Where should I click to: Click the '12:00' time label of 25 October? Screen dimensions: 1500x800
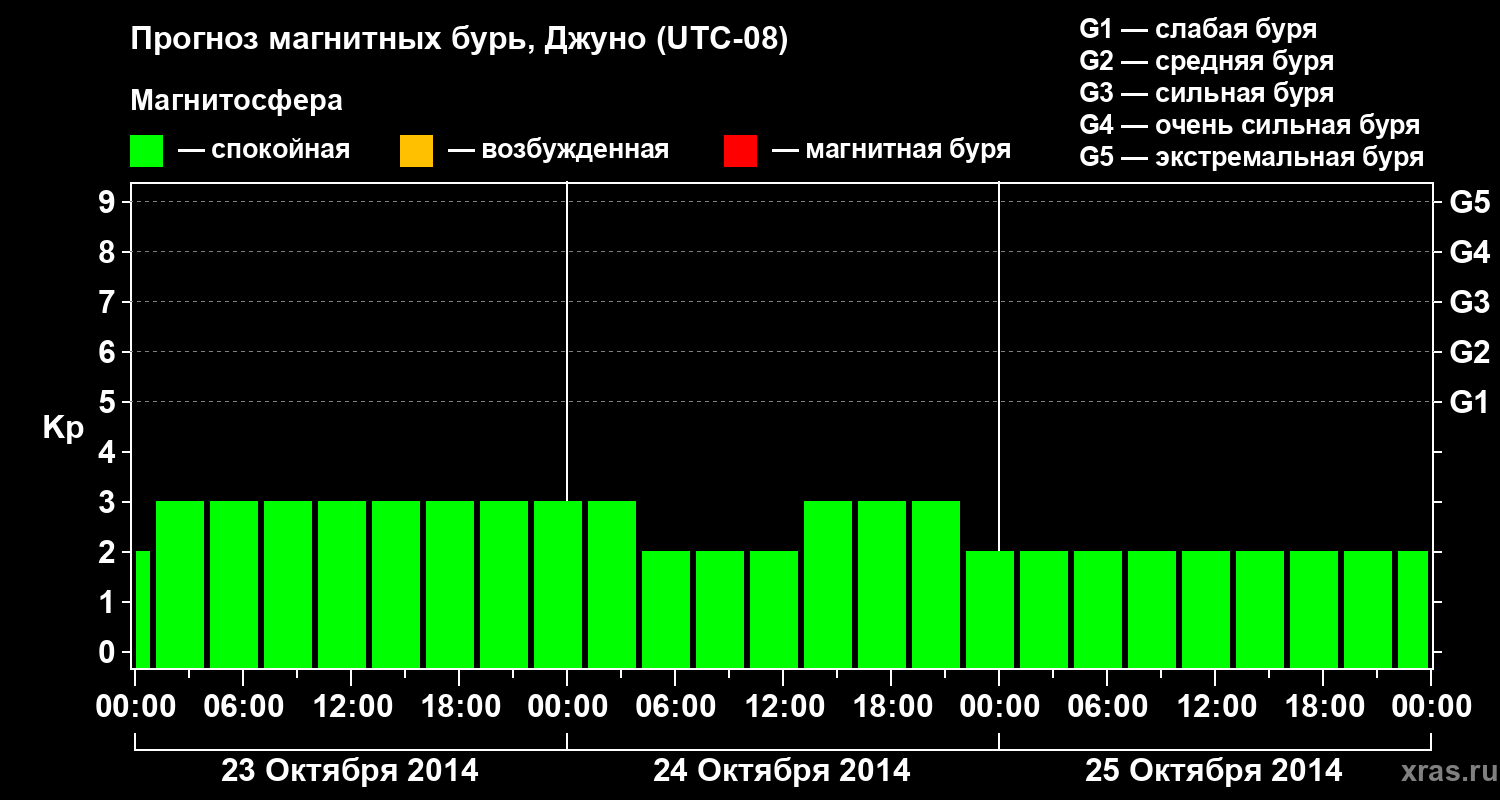(x=1215, y=707)
